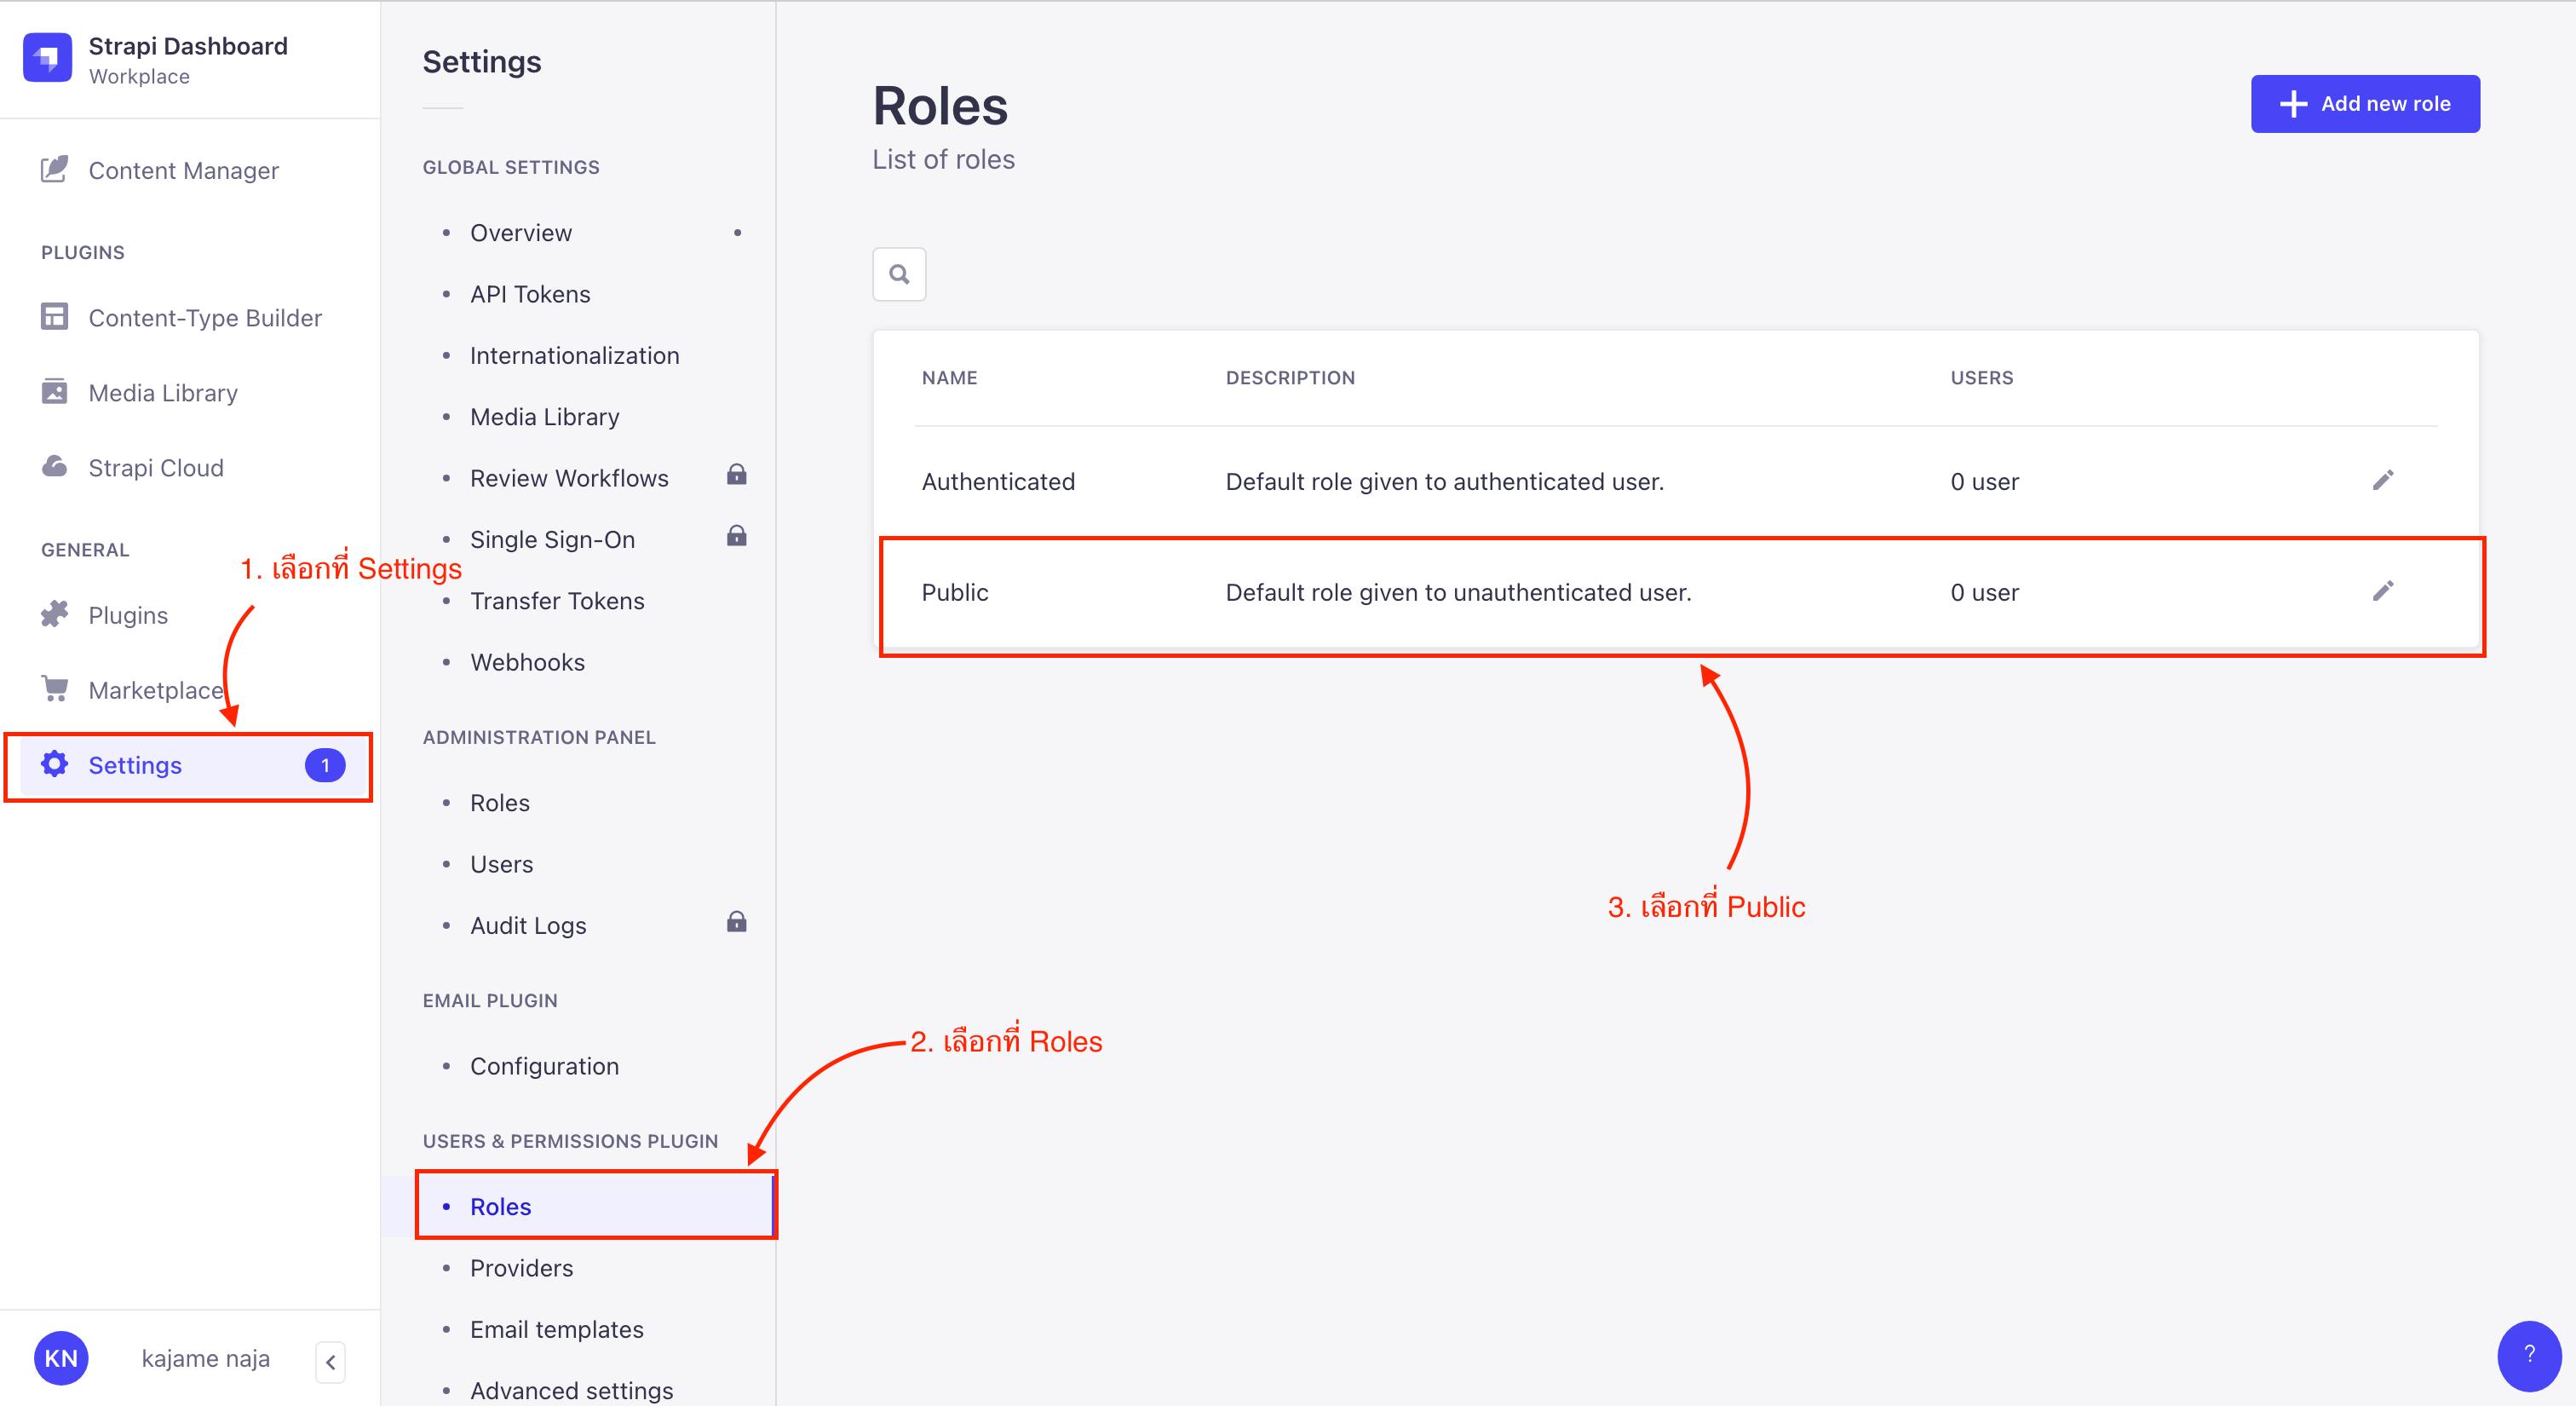This screenshot has height=1406, width=2576.
Task: Click the Content Manager icon
Action: tap(50, 170)
